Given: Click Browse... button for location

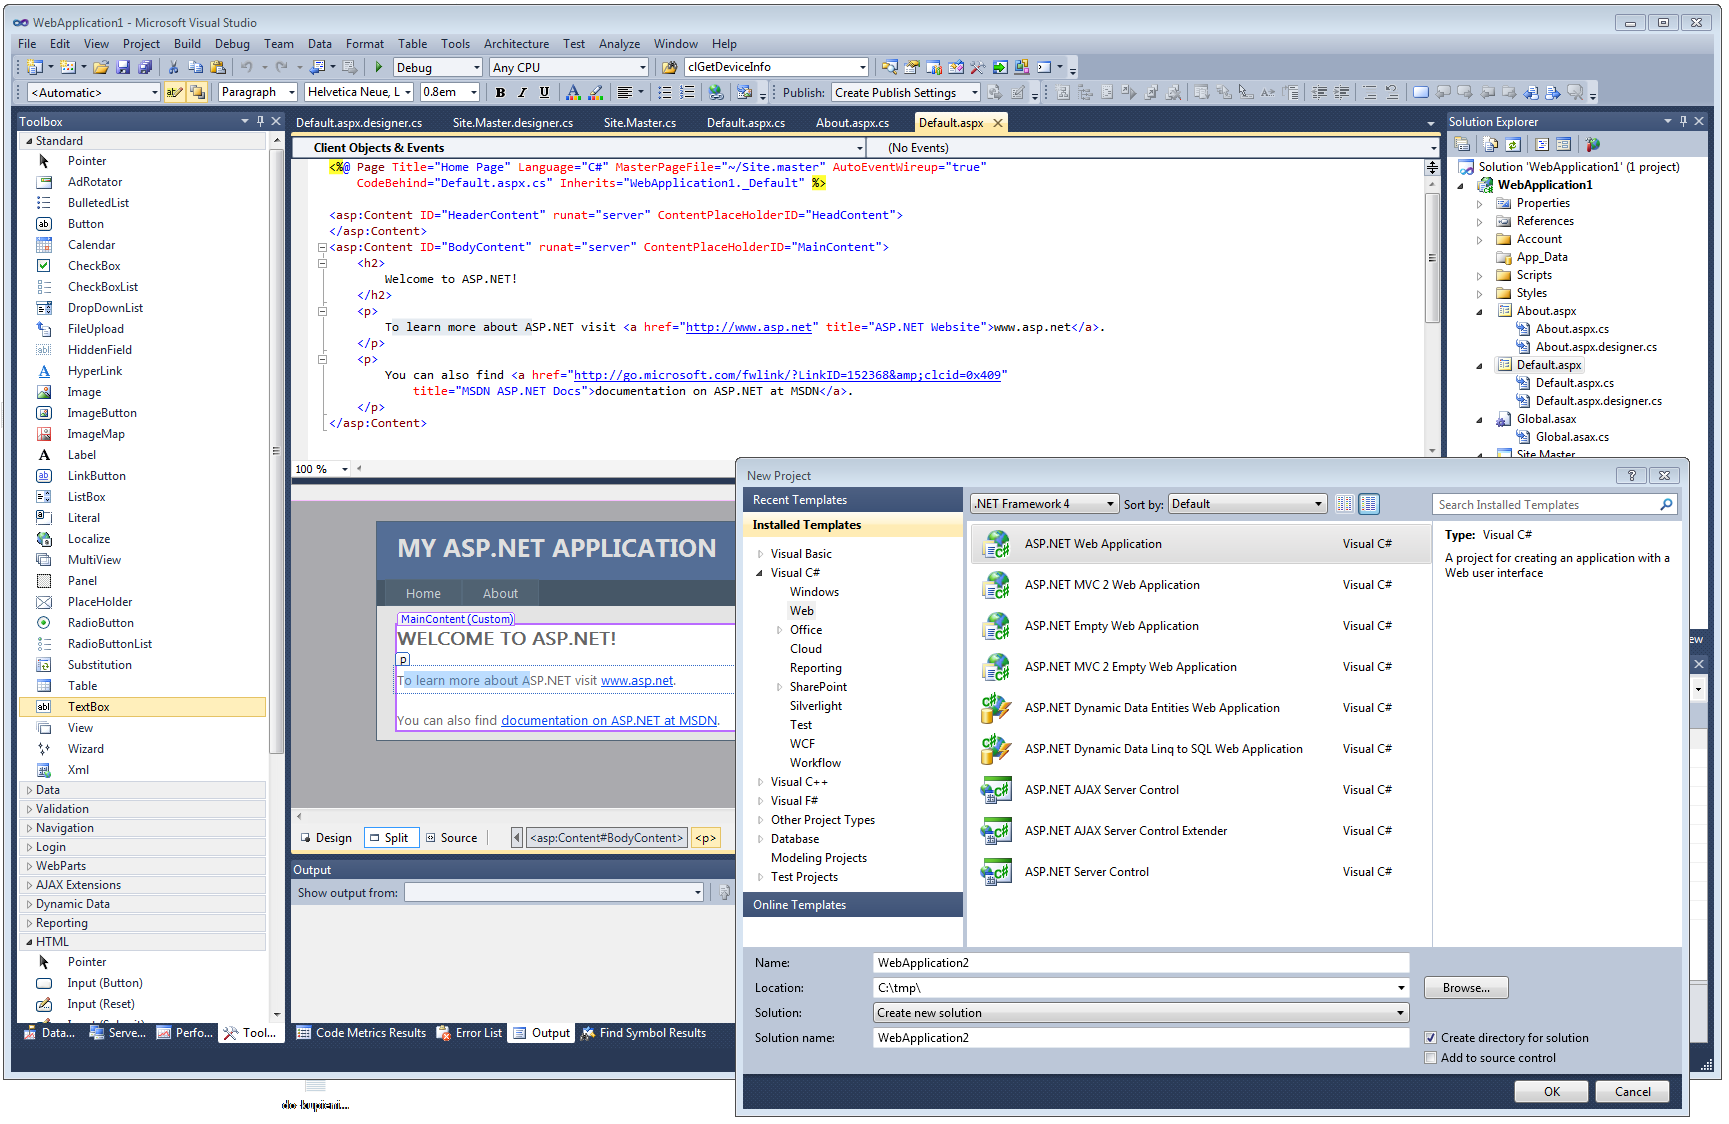Looking at the screenshot, I should (x=1466, y=988).
